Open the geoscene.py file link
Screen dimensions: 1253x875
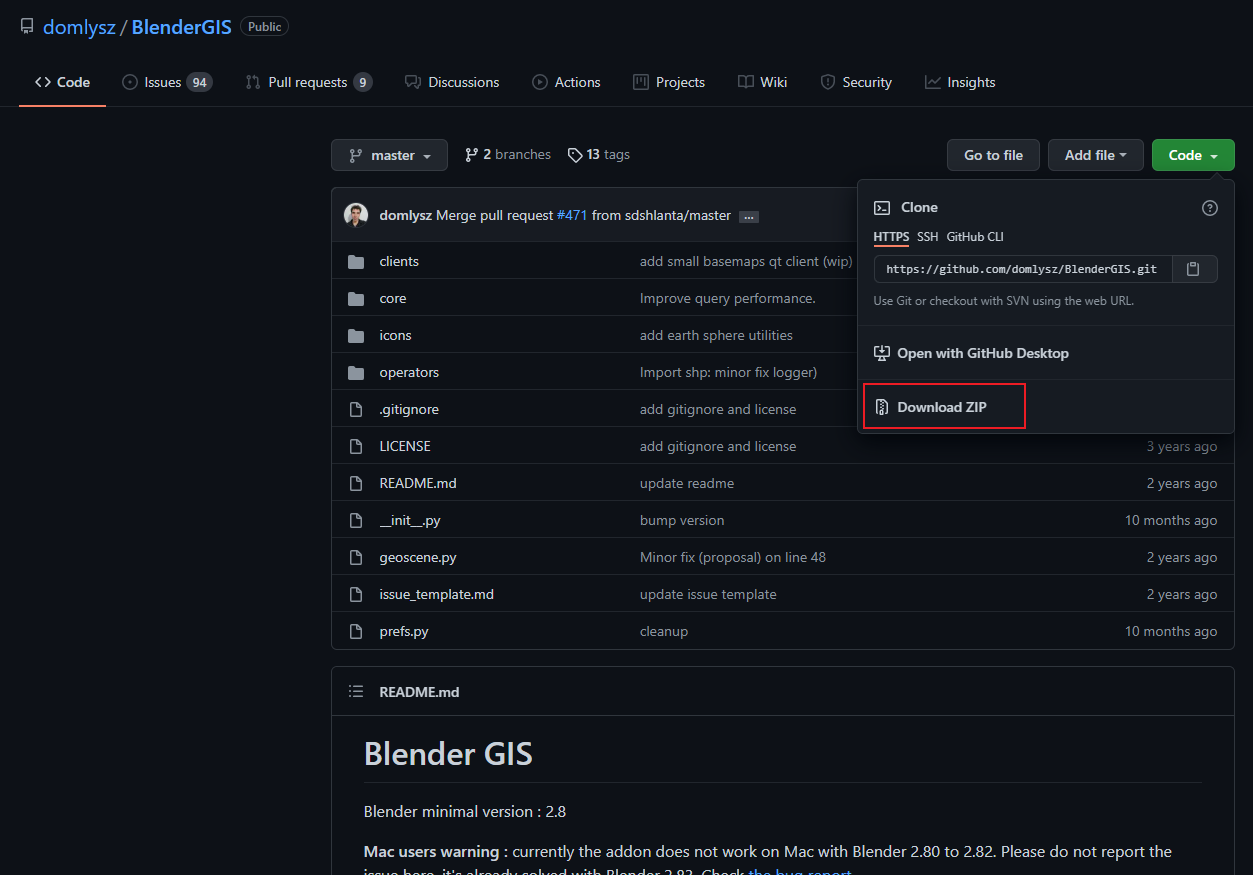click(x=418, y=558)
